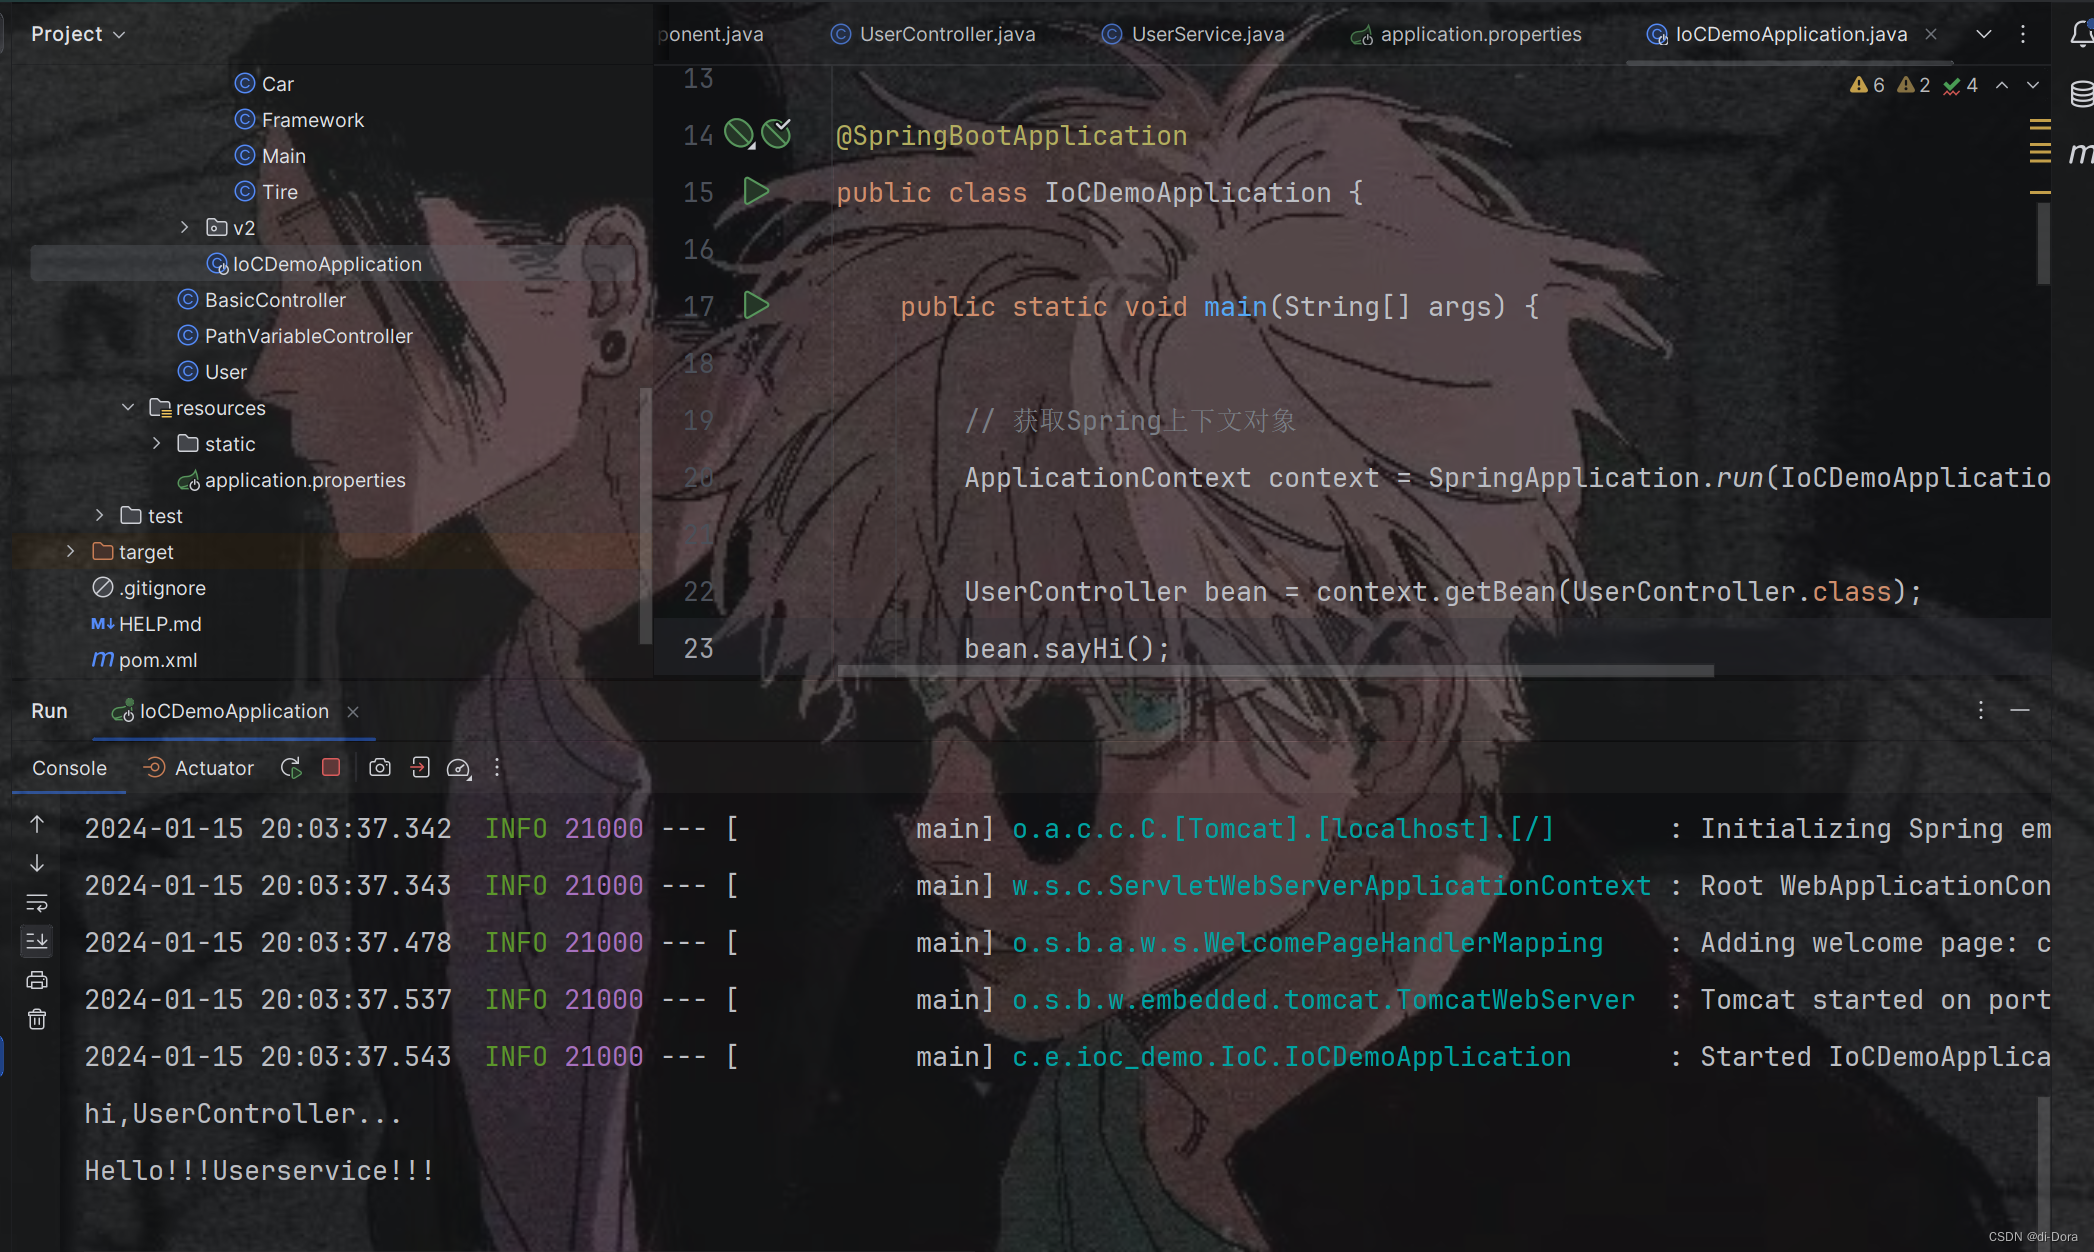Open the Maven tool window icon
The height and width of the screenshot is (1252, 2094).
click(2081, 152)
